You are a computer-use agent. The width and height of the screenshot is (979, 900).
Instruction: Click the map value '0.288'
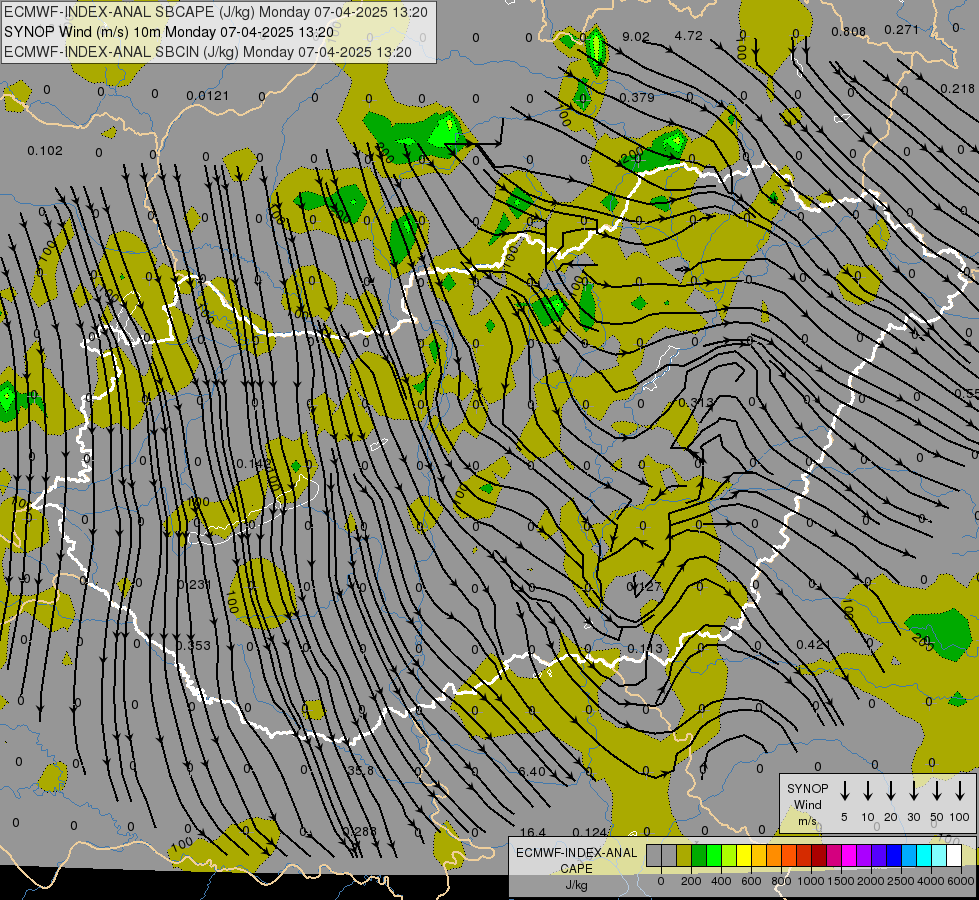click(x=360, y=831)
